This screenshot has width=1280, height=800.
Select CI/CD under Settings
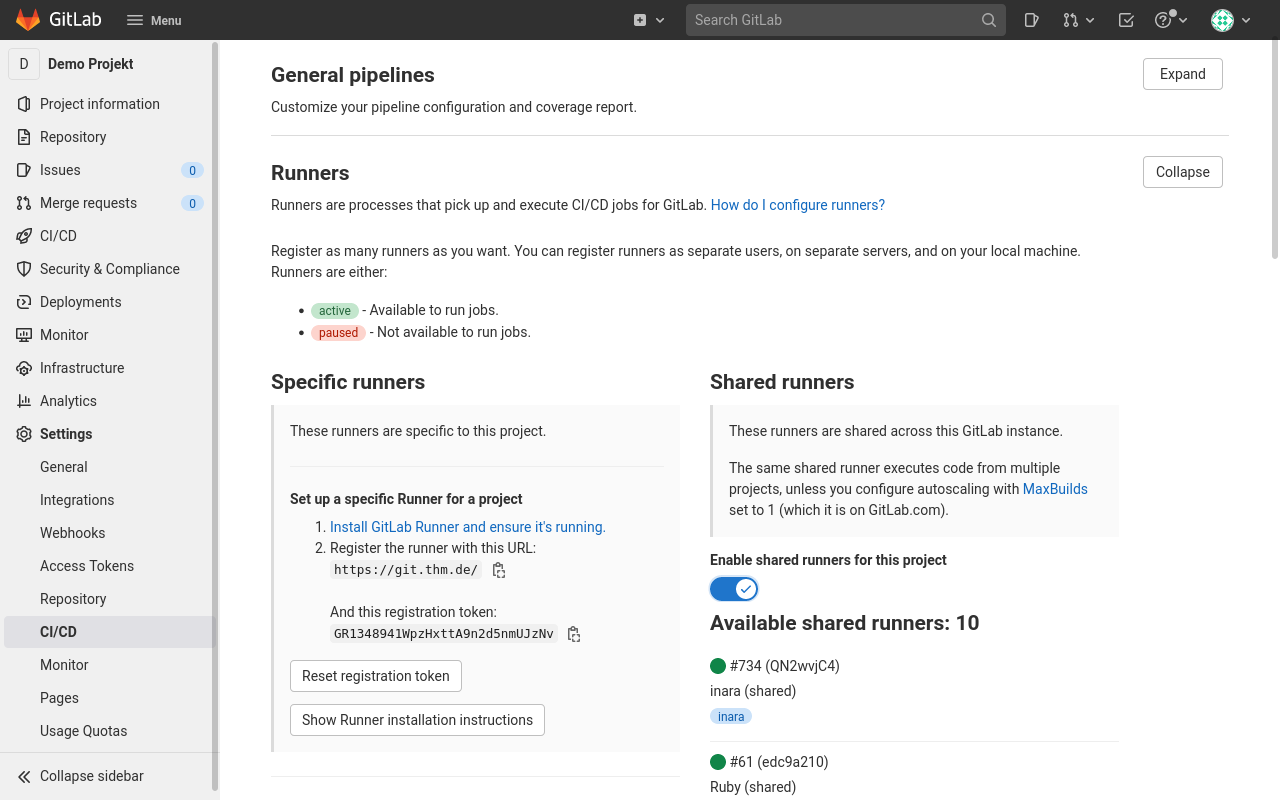click(108, 632)
